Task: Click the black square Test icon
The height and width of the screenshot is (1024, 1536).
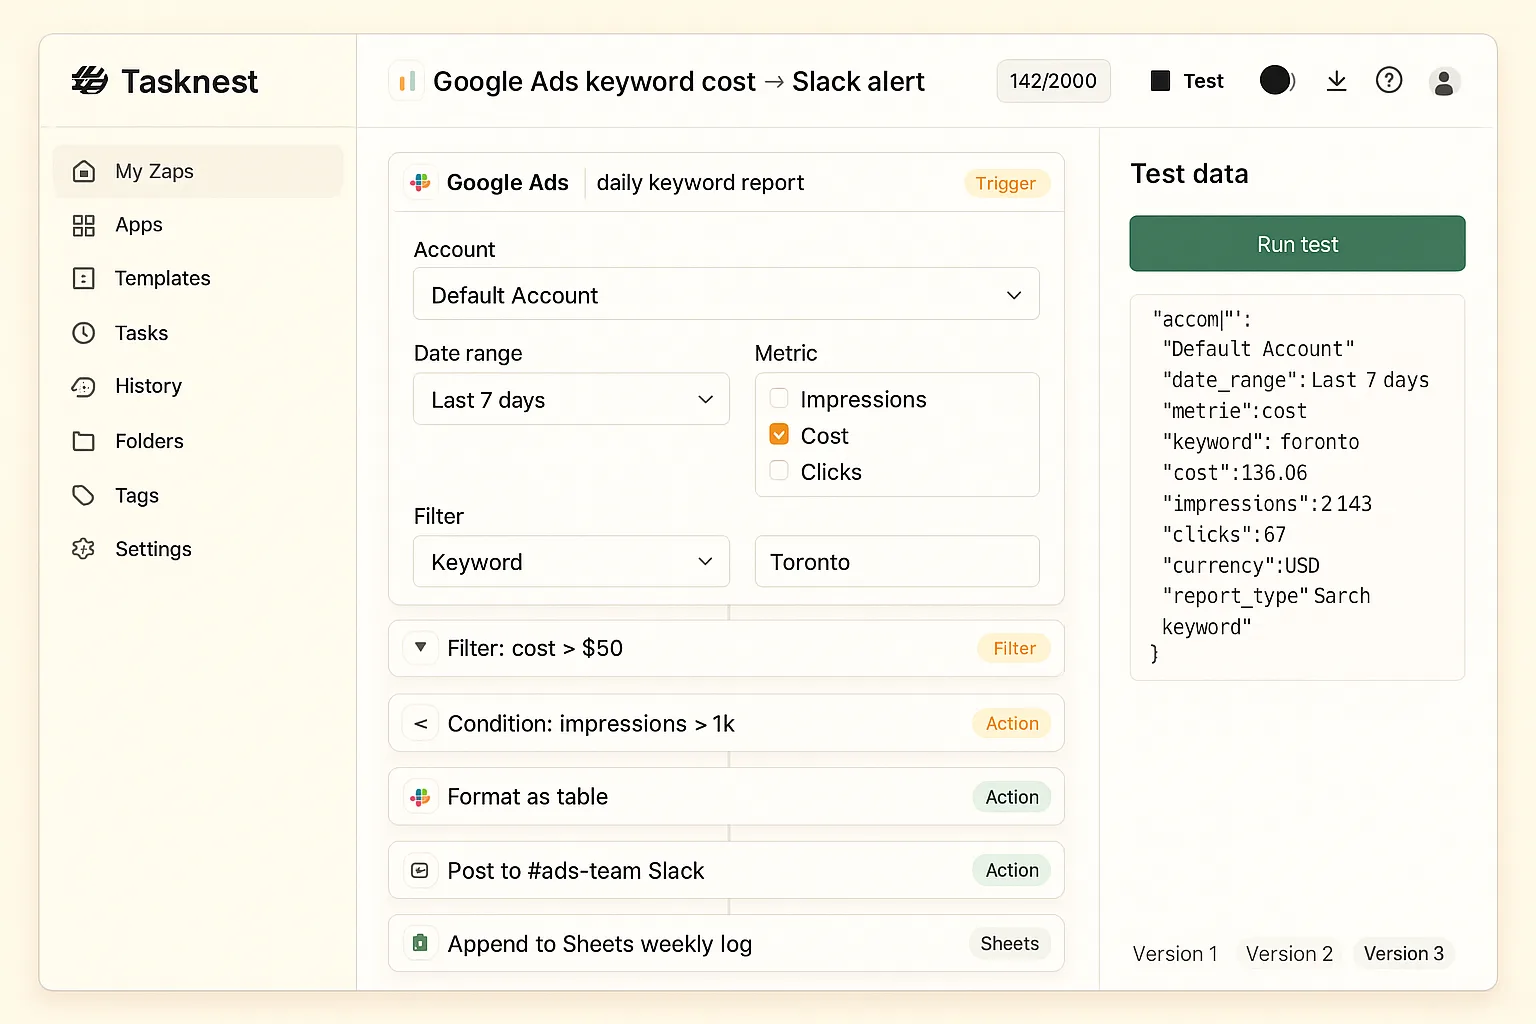Action: (1160, 81)
